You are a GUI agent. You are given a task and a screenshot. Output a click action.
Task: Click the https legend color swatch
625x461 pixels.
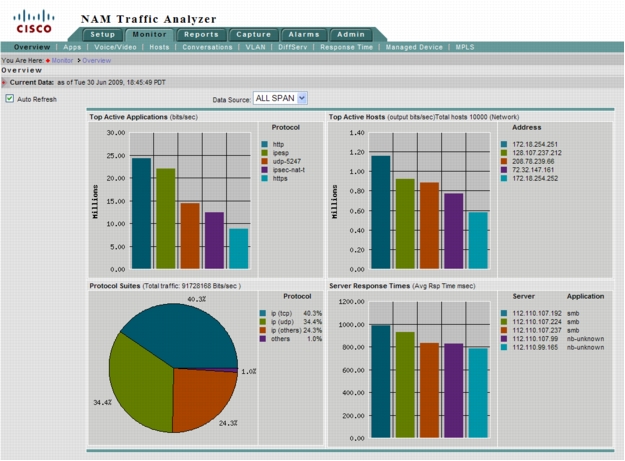click(265, 178)
